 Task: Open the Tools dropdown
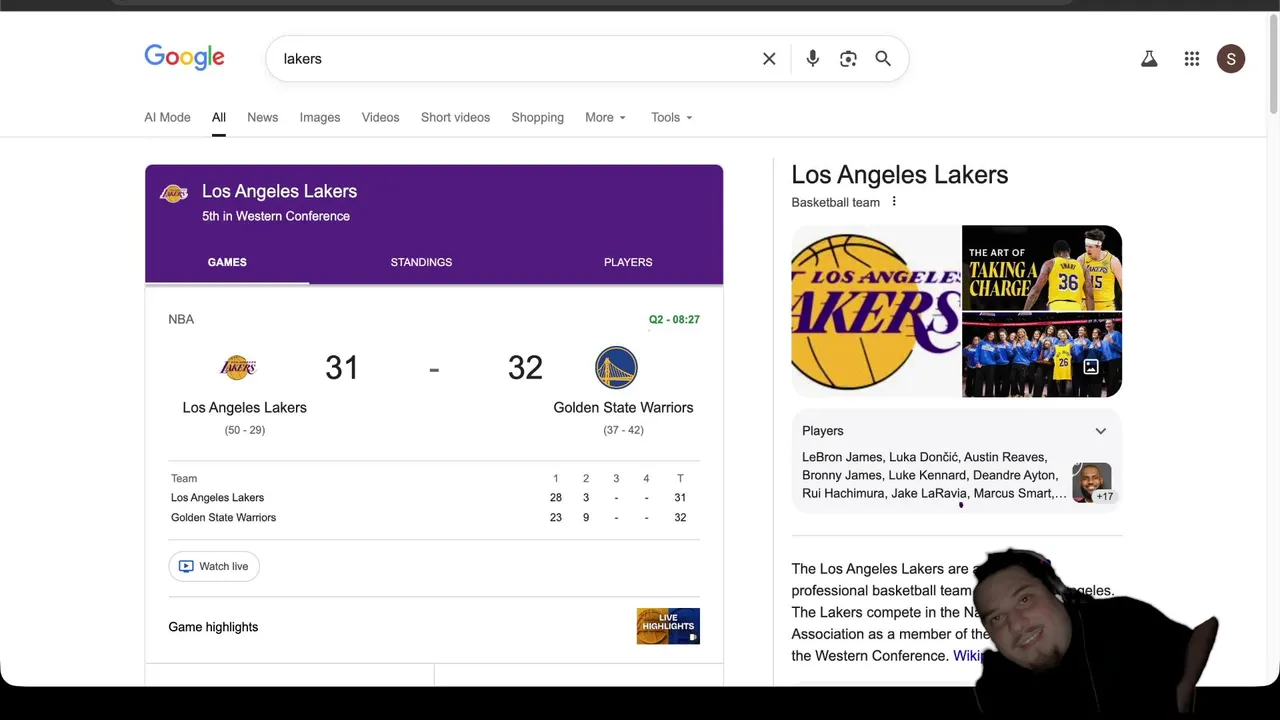[671, 117]
